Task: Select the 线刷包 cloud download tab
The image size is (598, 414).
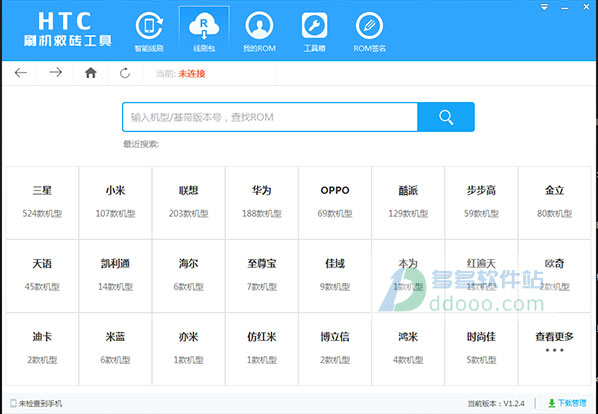Action: point(204,31)
